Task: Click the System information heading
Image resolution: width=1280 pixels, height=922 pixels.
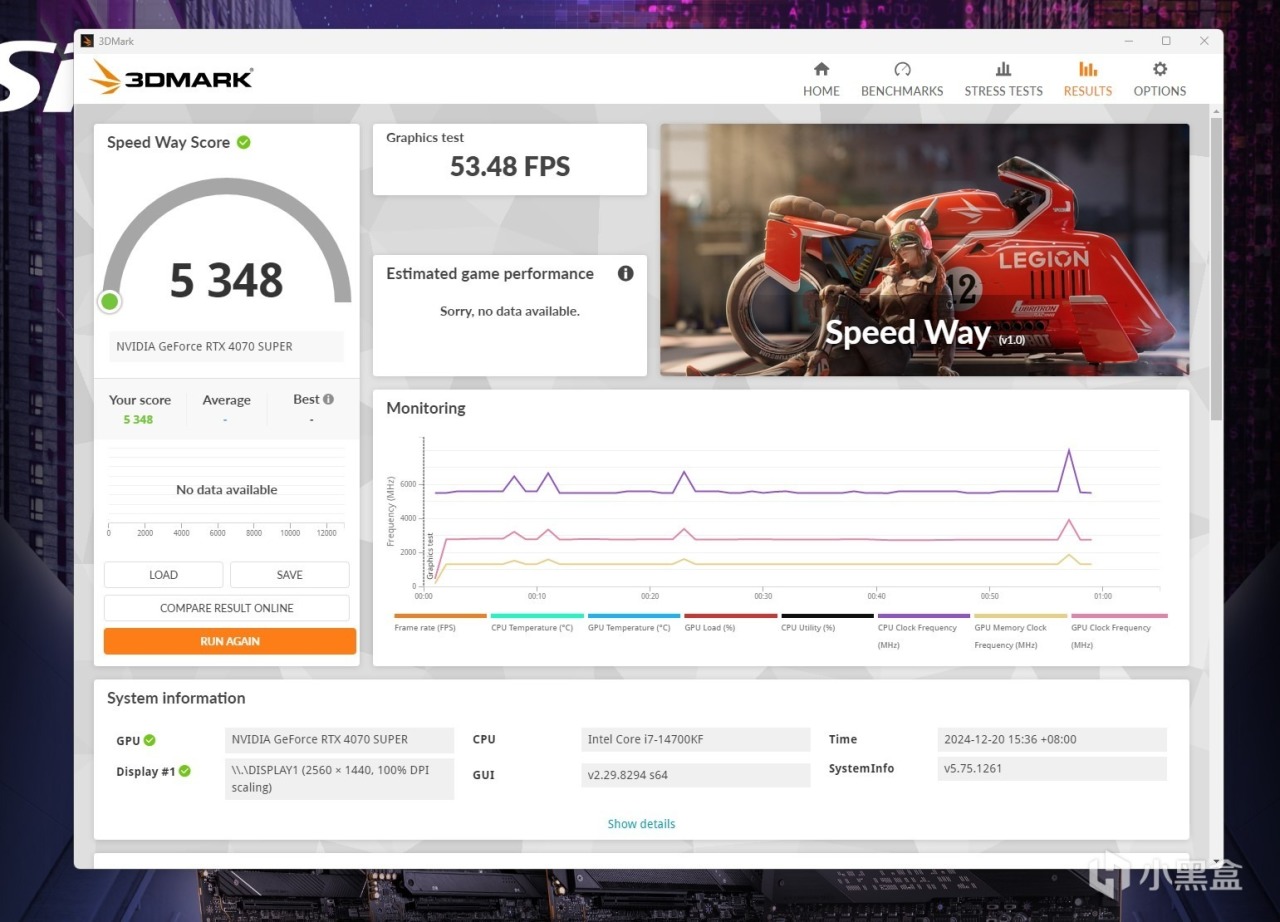Action: (x=176, y=698)
